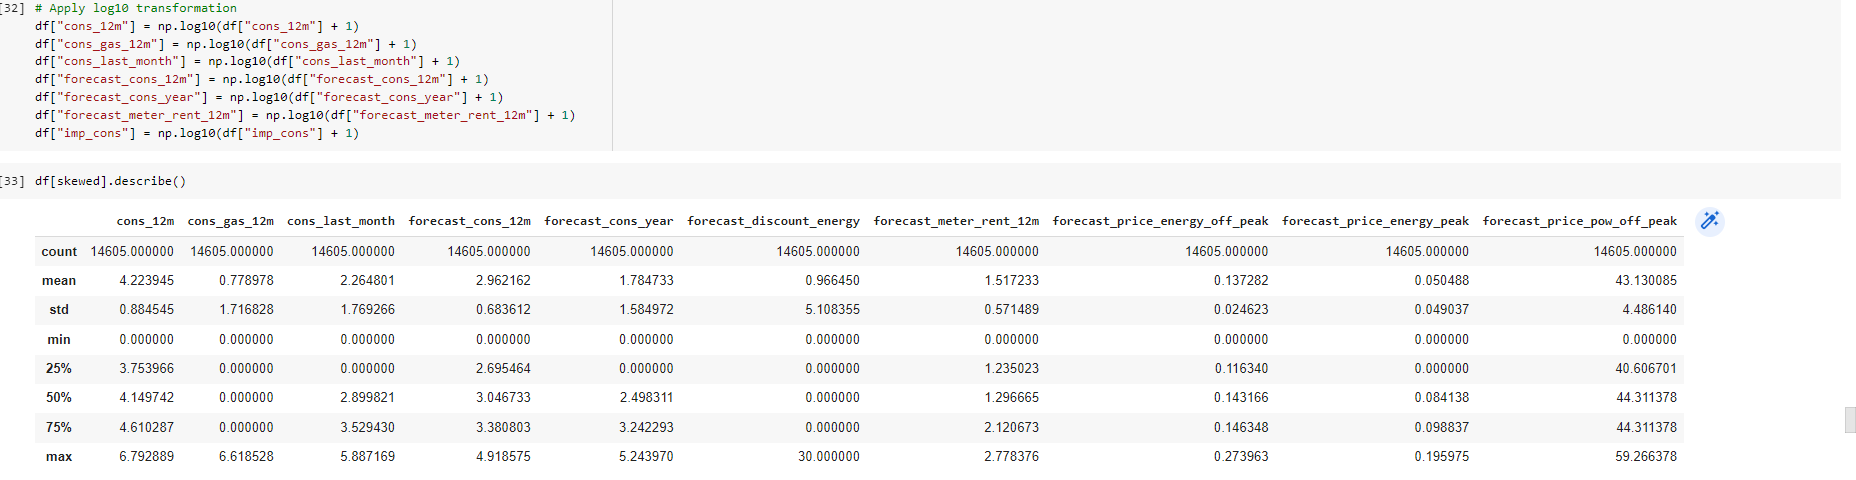Click the cons_last_month column header

click(340, 221)
